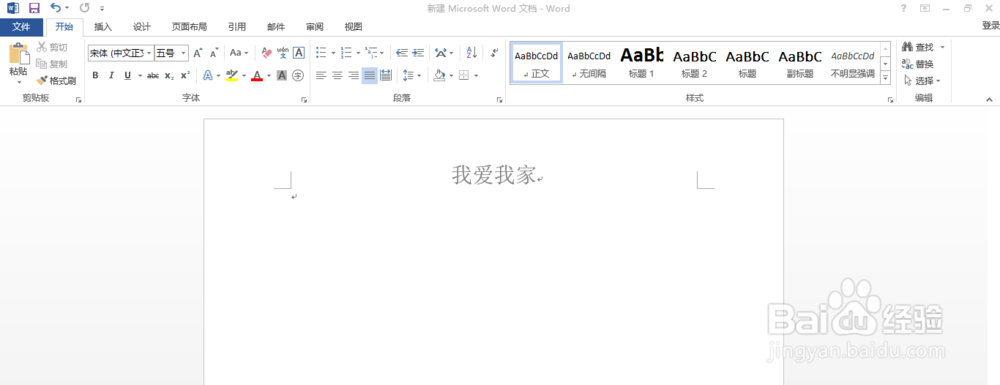Align text right

[x=353, y=76]
